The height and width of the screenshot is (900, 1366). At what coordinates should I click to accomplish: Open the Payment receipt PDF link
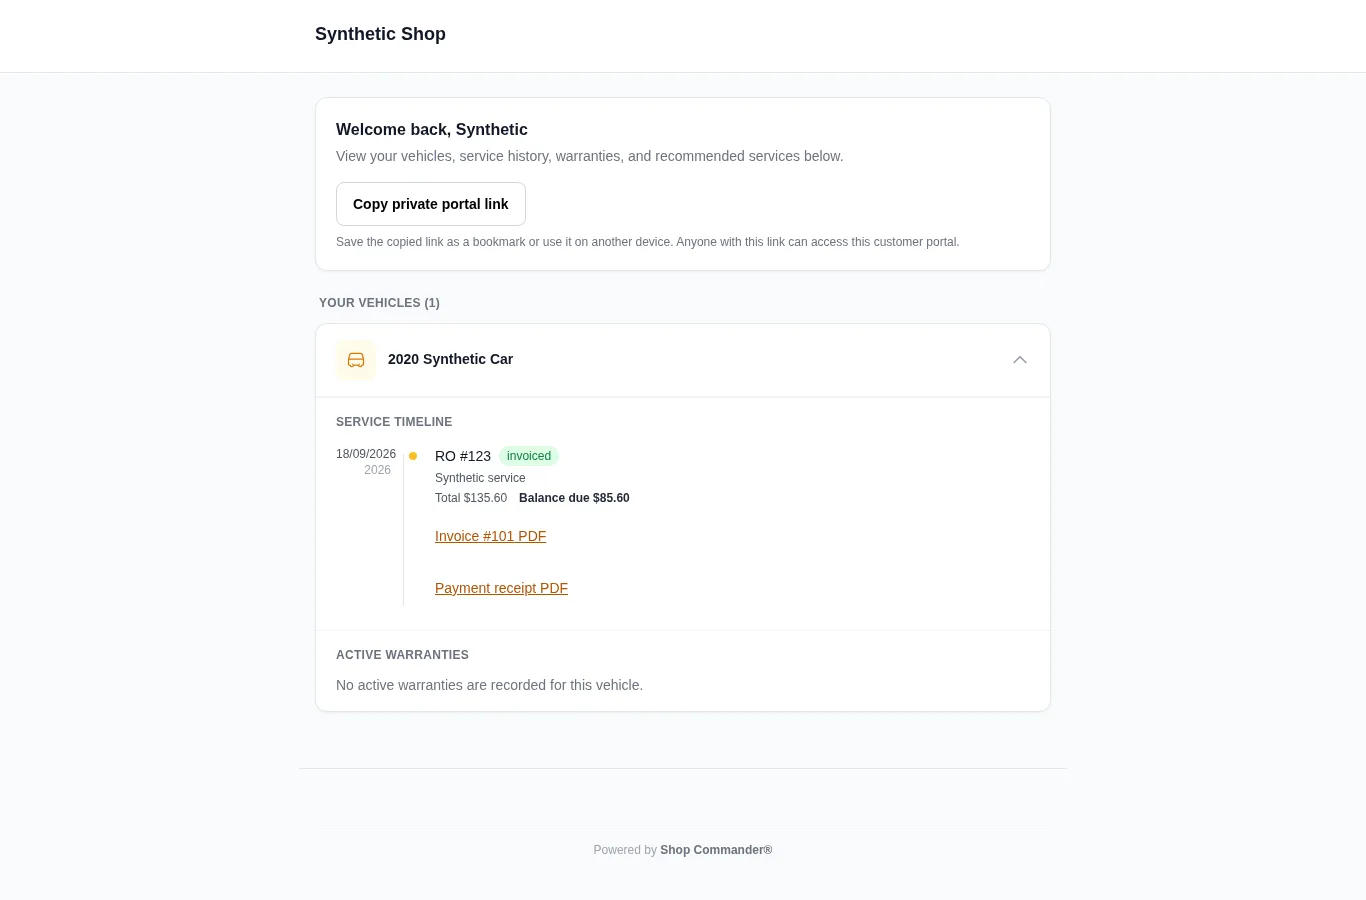click(x=501, y=588)
